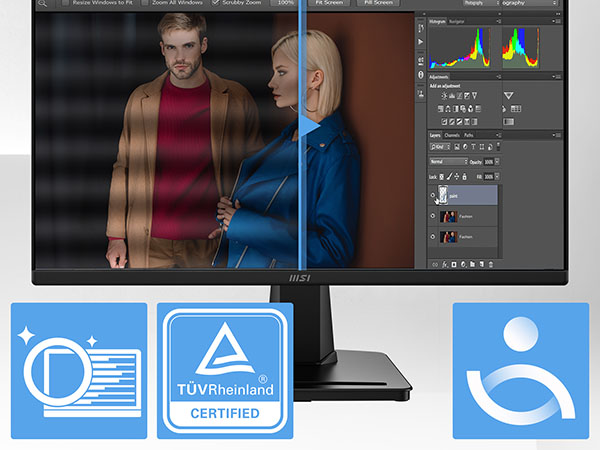Open the Kind layer filter dropdown
The image size is (600, 450).
(440, 147)
